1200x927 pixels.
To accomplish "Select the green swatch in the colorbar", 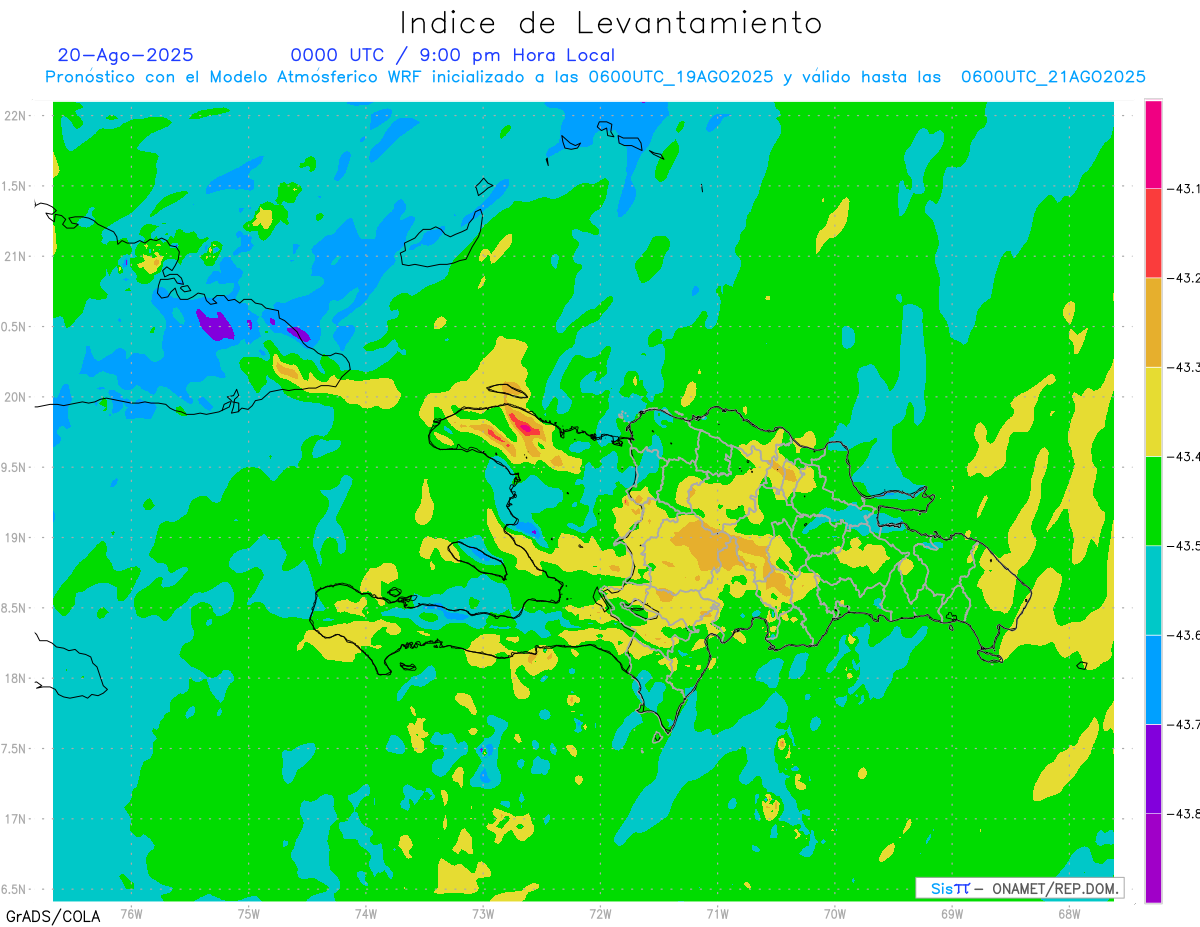I will (x=1153, y=500).
